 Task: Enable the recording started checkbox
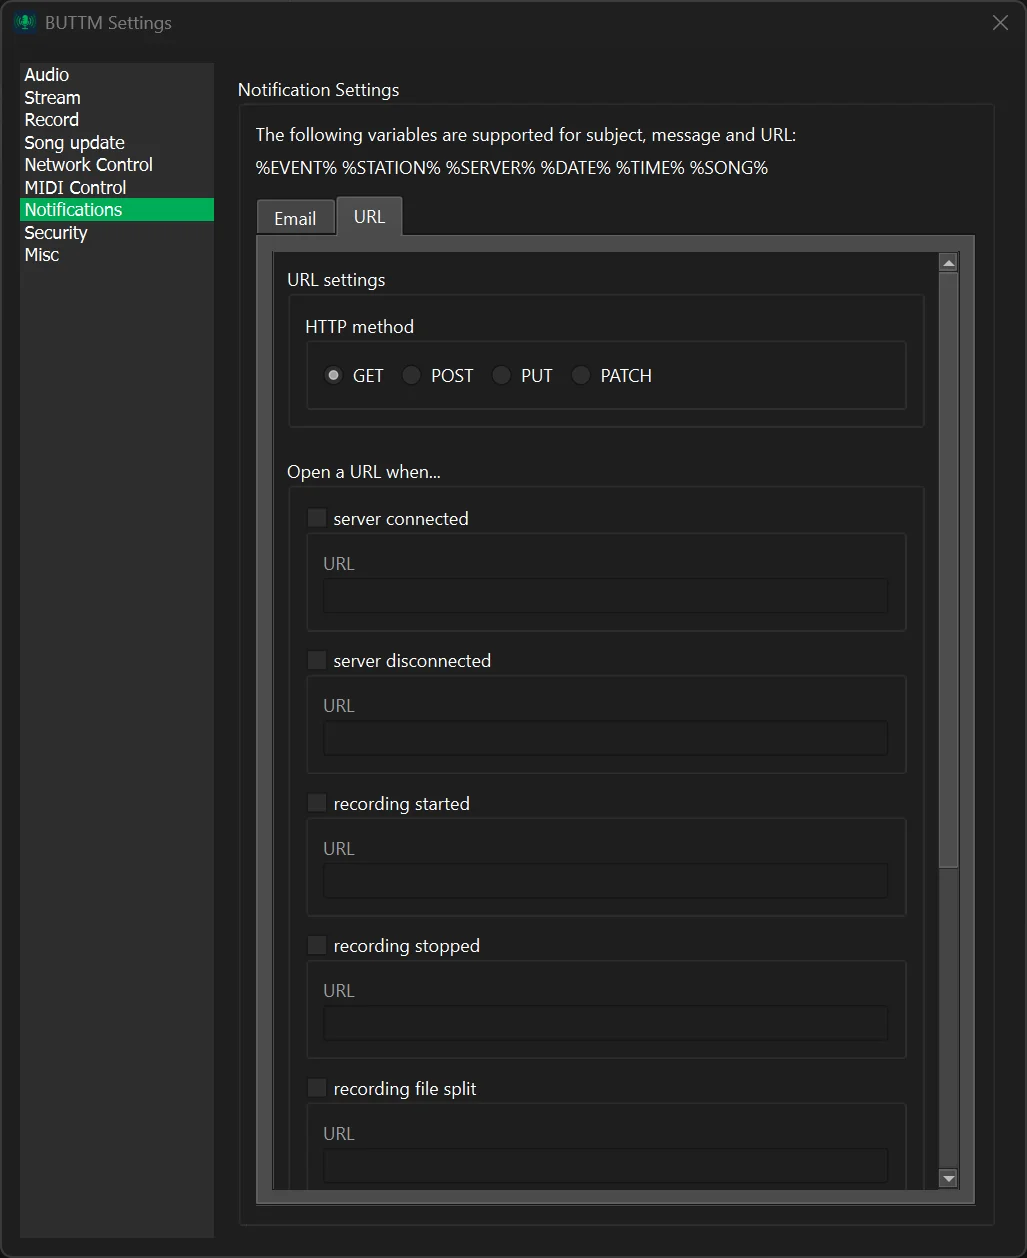317,803
